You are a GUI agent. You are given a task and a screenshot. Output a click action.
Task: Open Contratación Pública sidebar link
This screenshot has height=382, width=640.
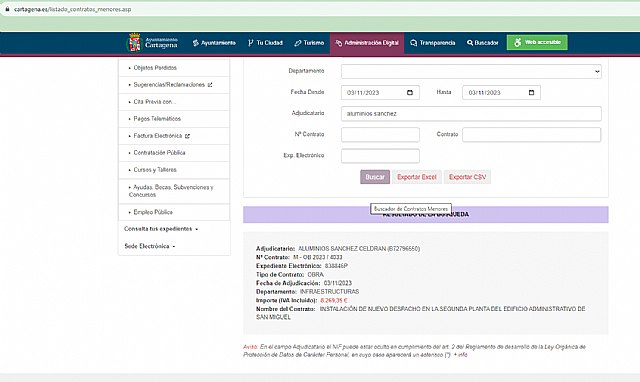point(159,153)
